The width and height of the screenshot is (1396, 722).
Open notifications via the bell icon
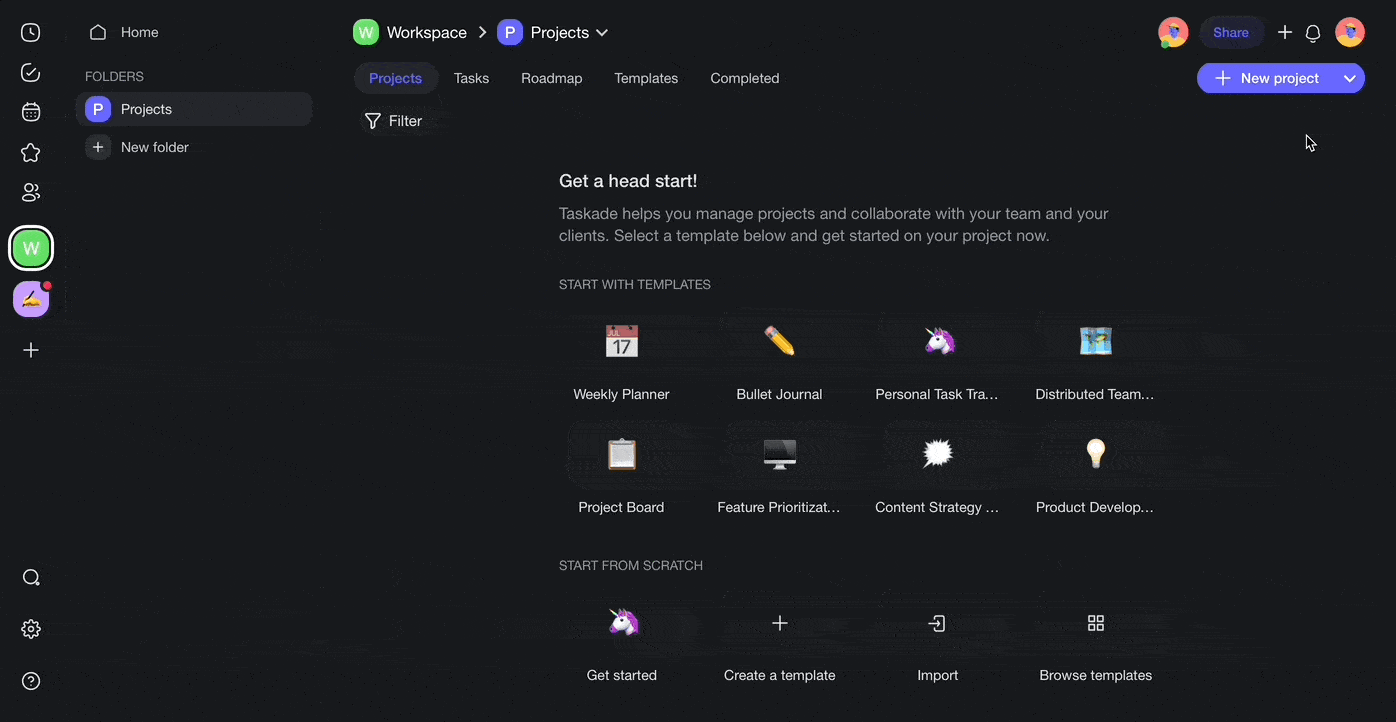pyautogui.click(x=1312, y=32)
